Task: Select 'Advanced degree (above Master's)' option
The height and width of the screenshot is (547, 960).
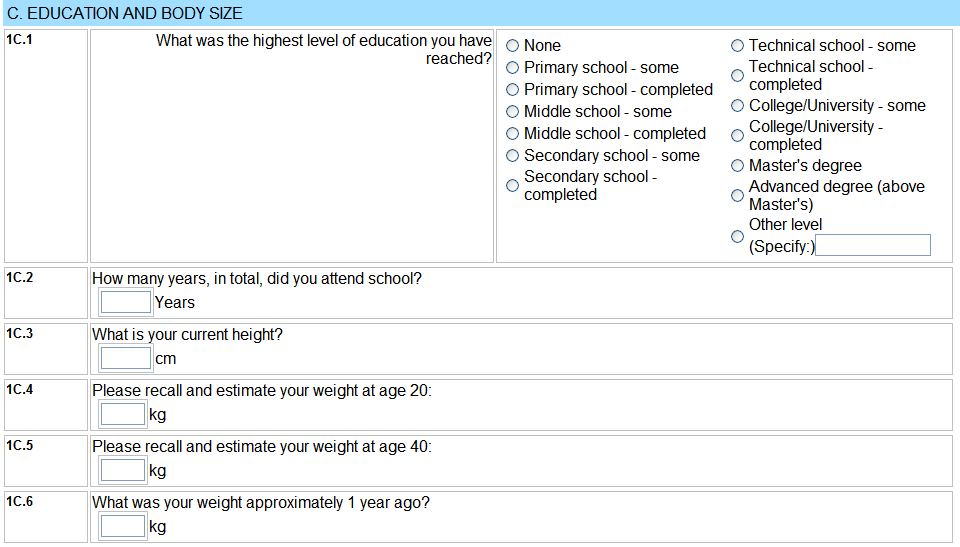Action: [x=738, y=196]
